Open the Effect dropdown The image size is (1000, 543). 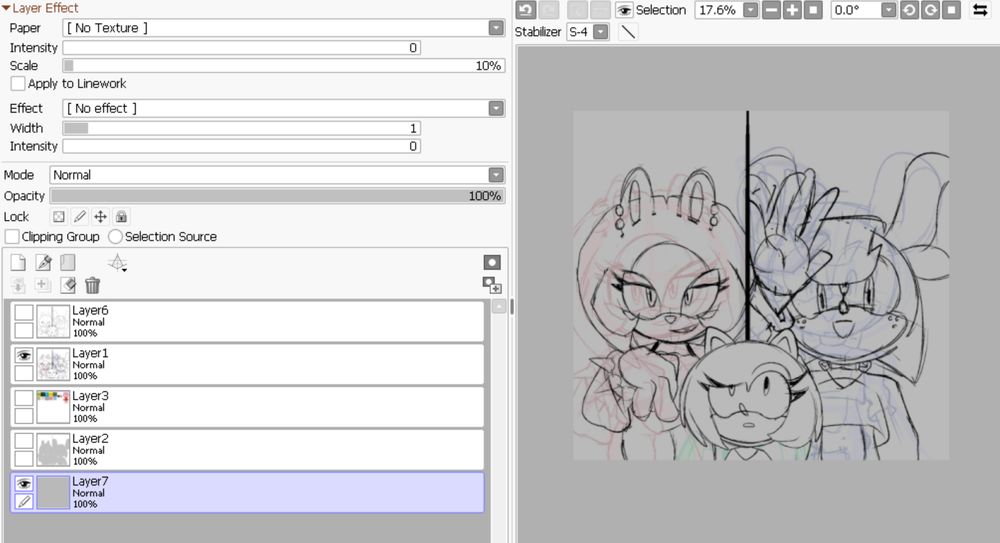[496, 108]
